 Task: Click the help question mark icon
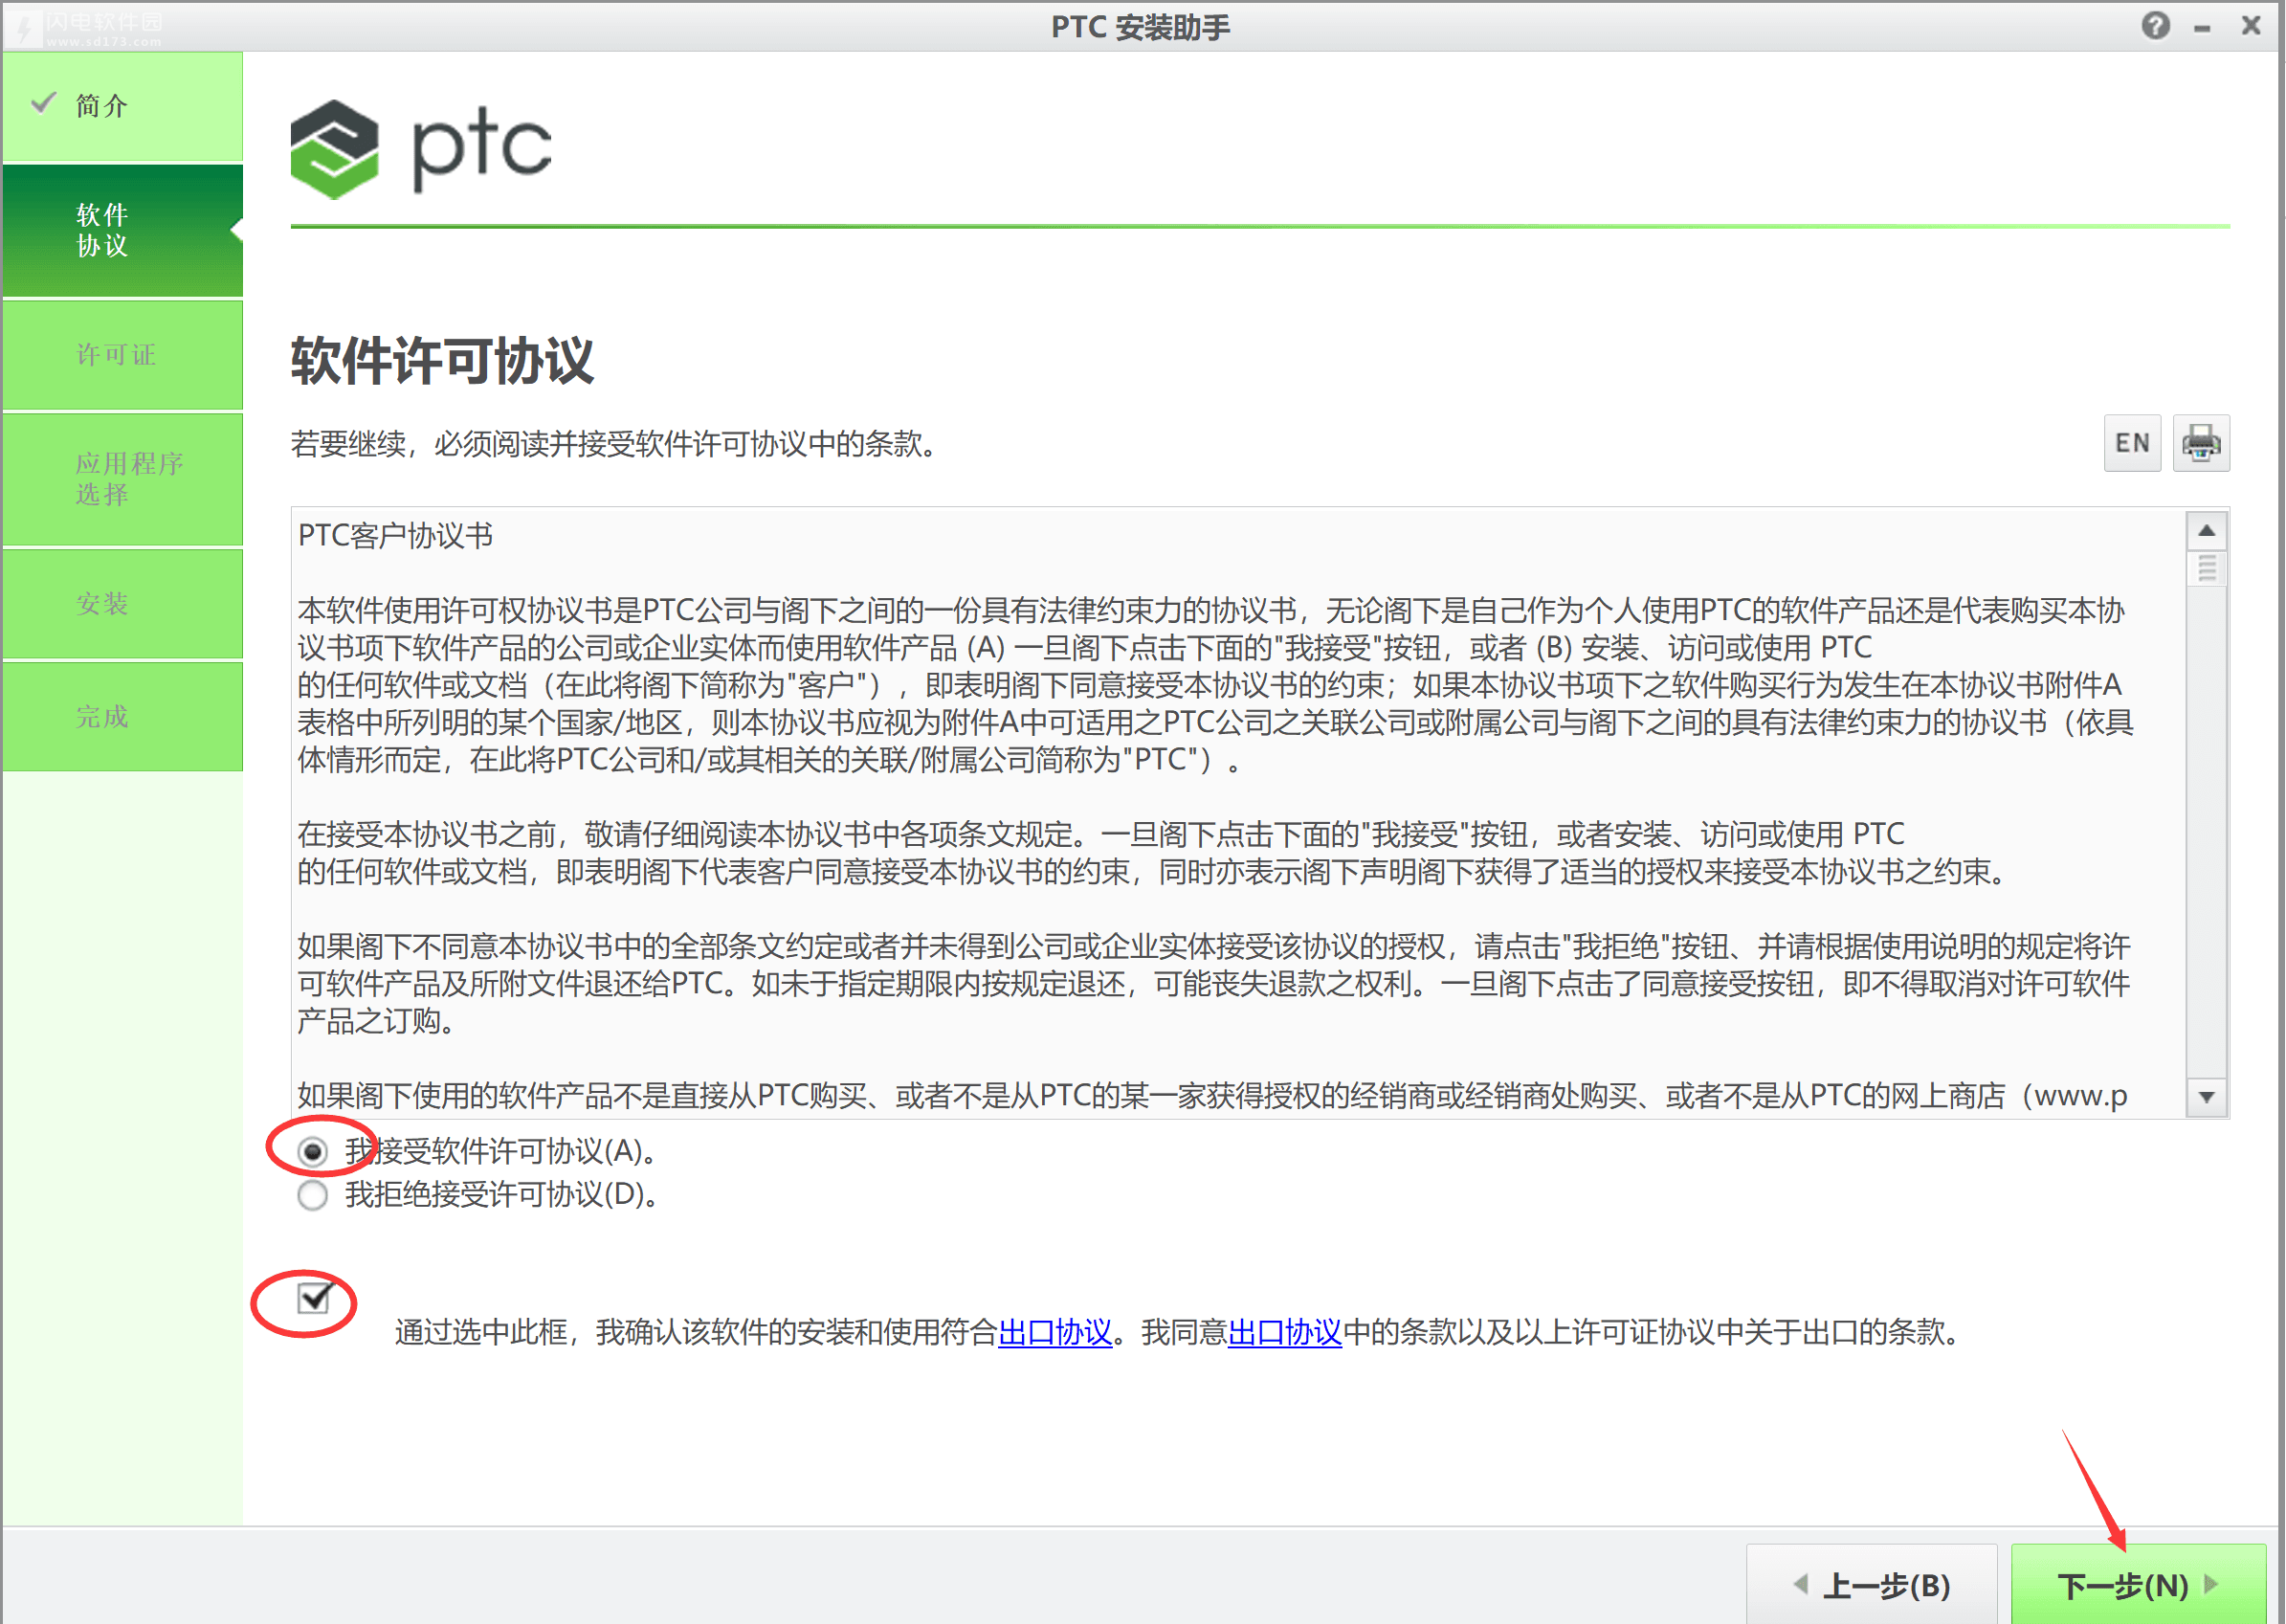(2155, 25)
